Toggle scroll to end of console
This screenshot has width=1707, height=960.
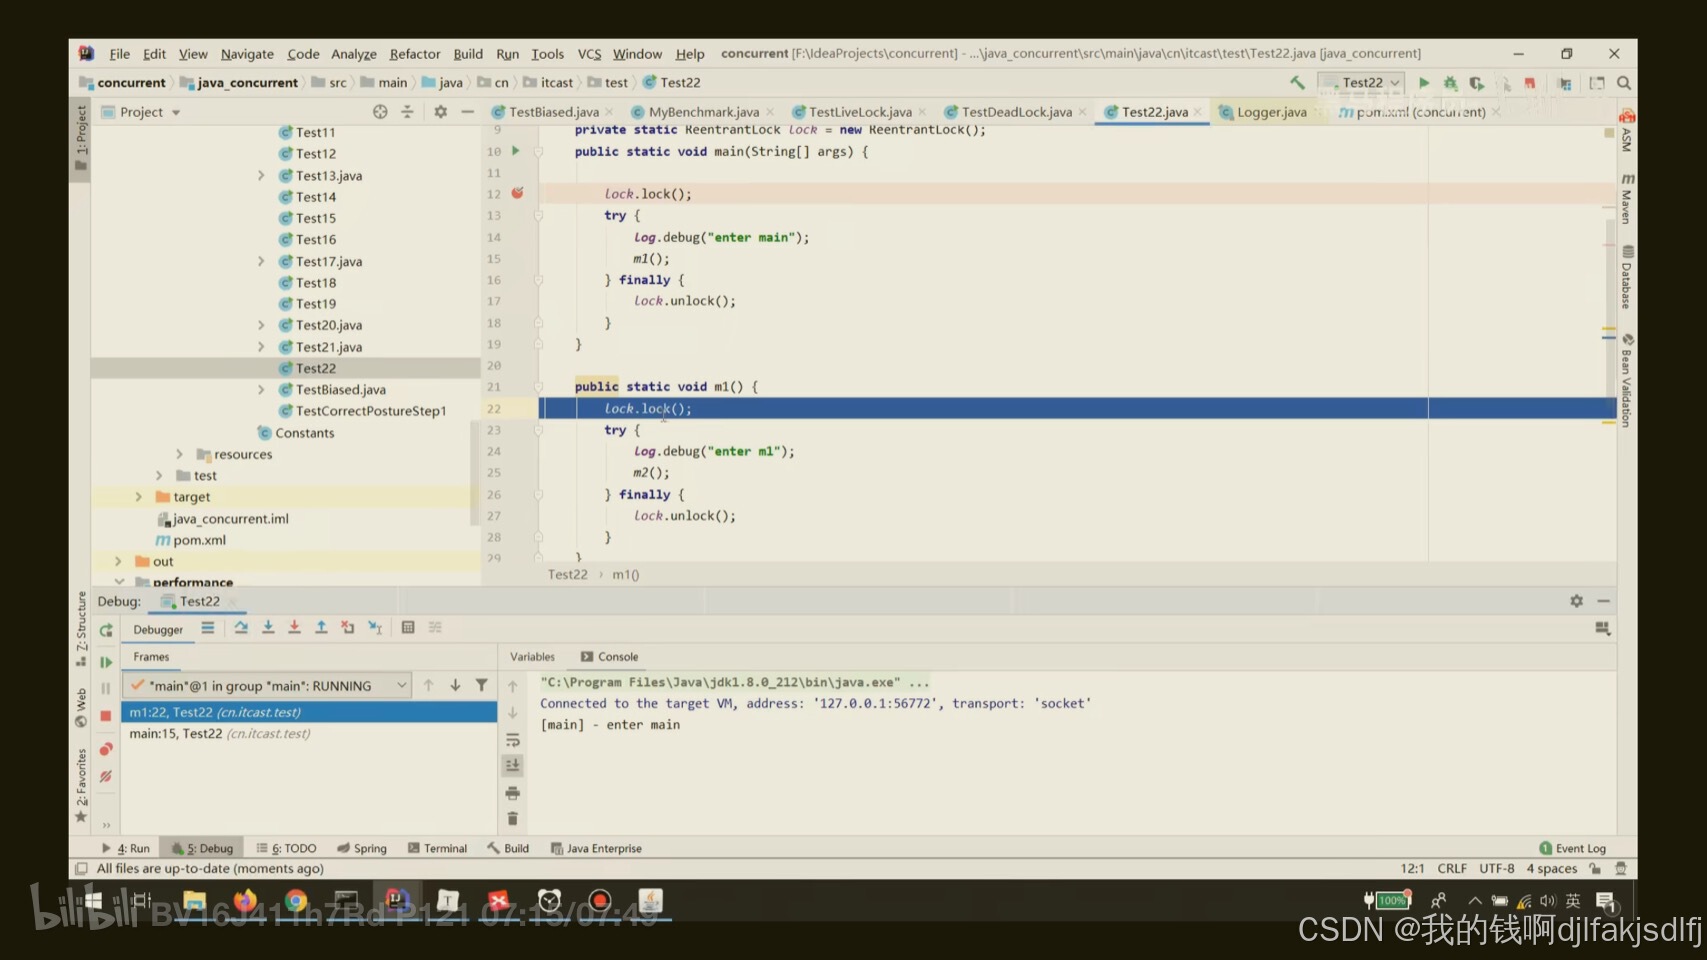[x=513, y=765]
